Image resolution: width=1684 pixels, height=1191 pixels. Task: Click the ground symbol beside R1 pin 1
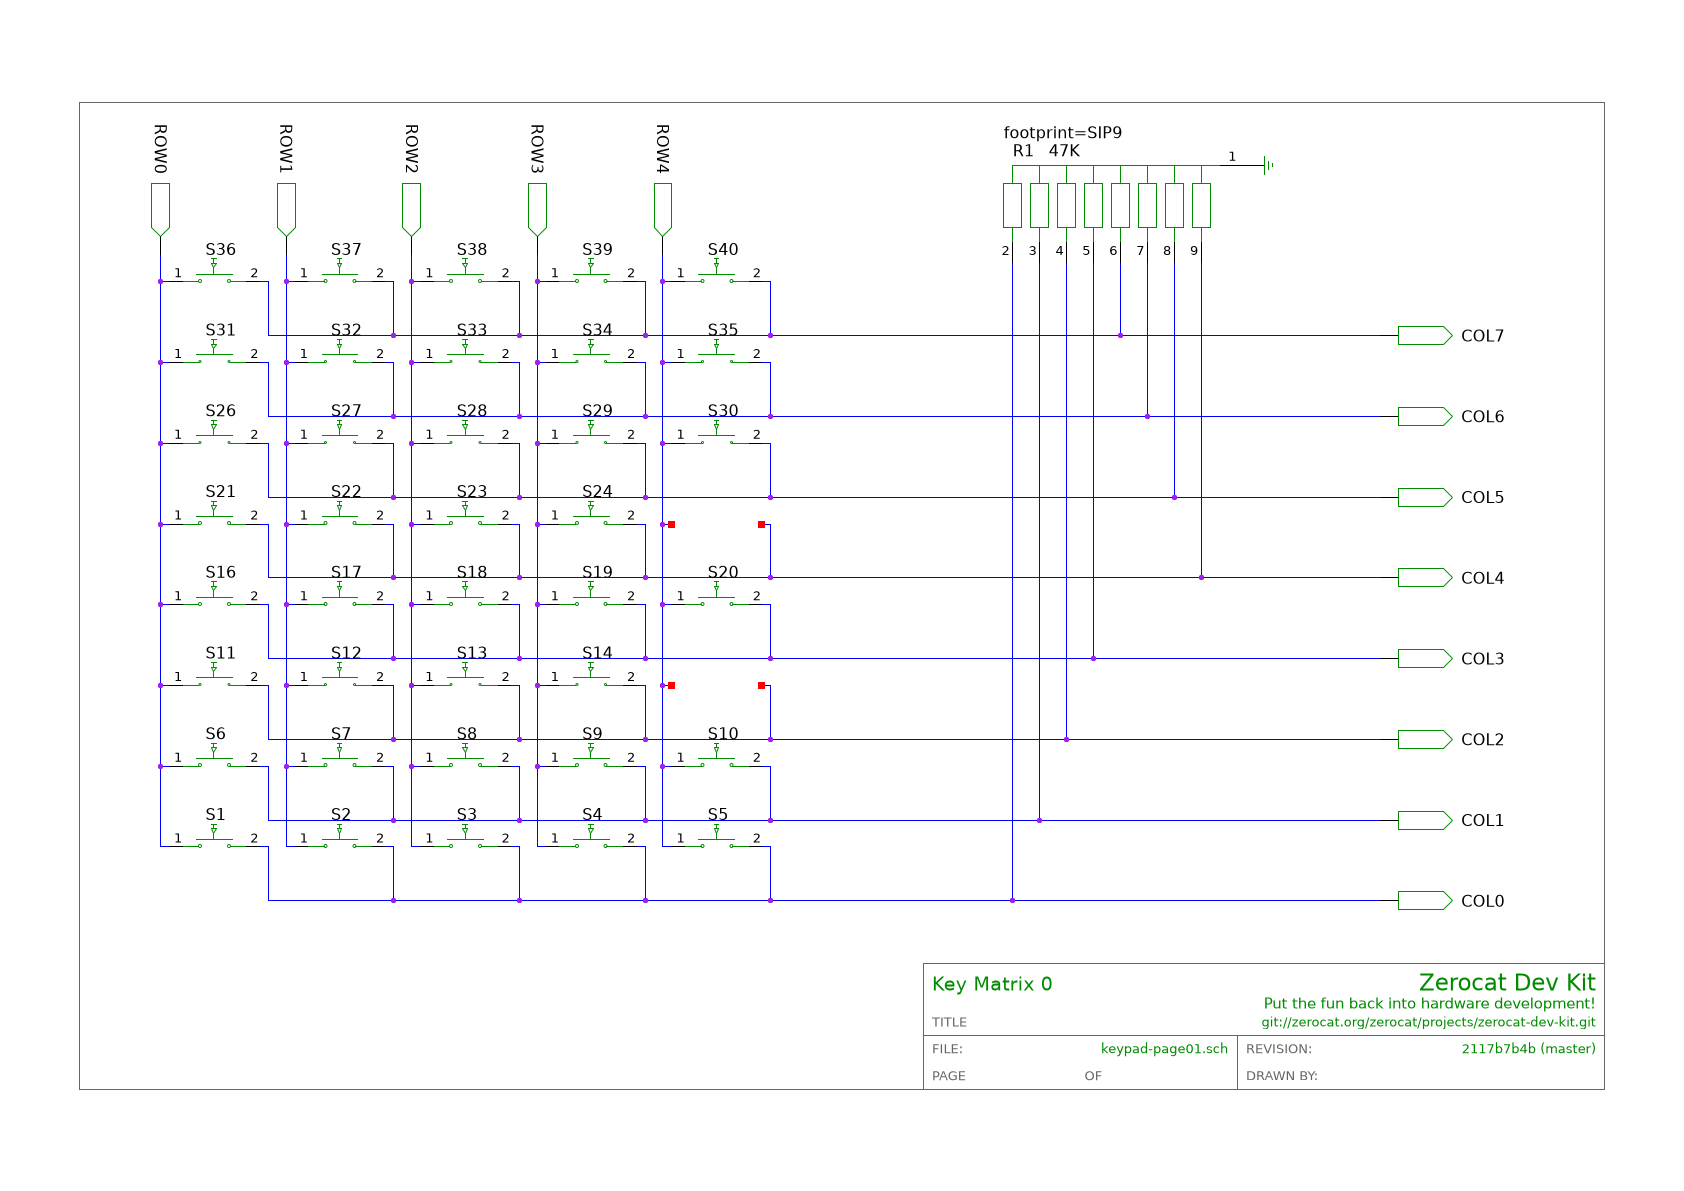click(1268, 165)
